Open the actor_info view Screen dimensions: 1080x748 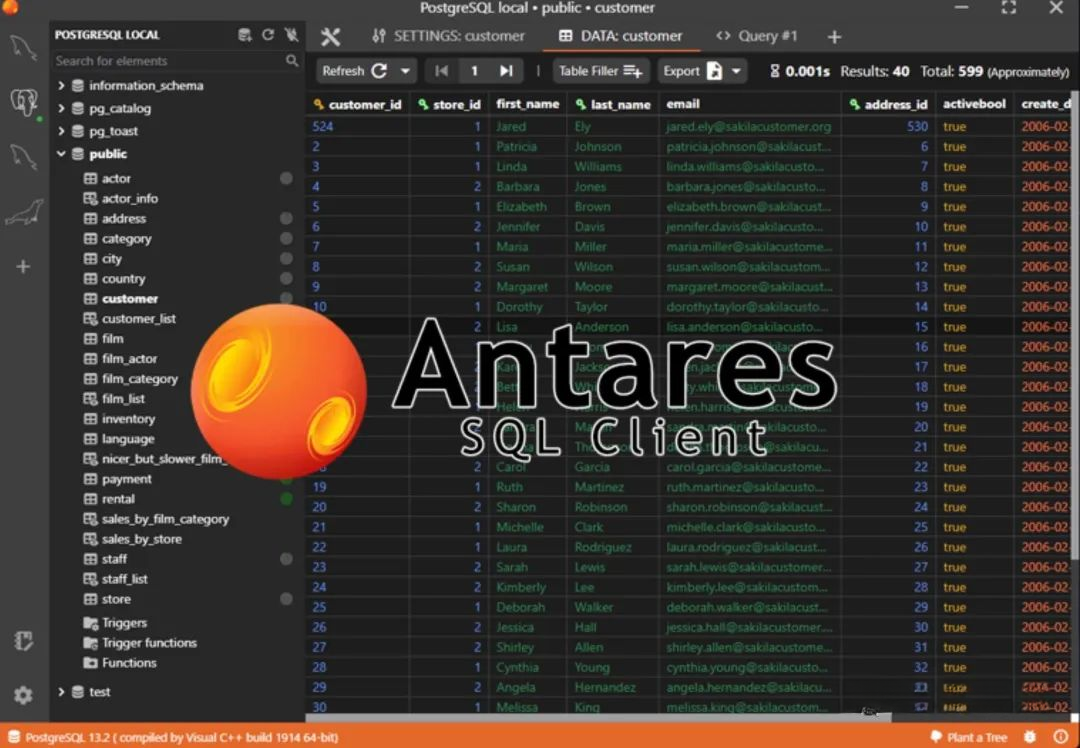[x=129, y=198]
